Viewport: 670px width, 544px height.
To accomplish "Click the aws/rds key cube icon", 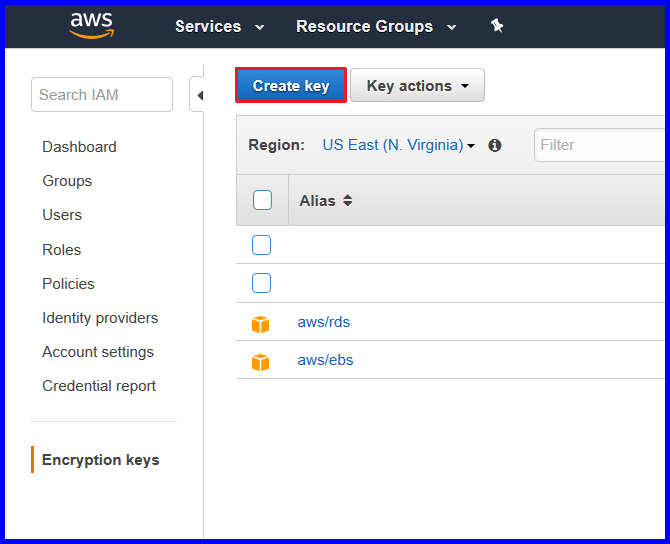I will [x=260, y=324].
